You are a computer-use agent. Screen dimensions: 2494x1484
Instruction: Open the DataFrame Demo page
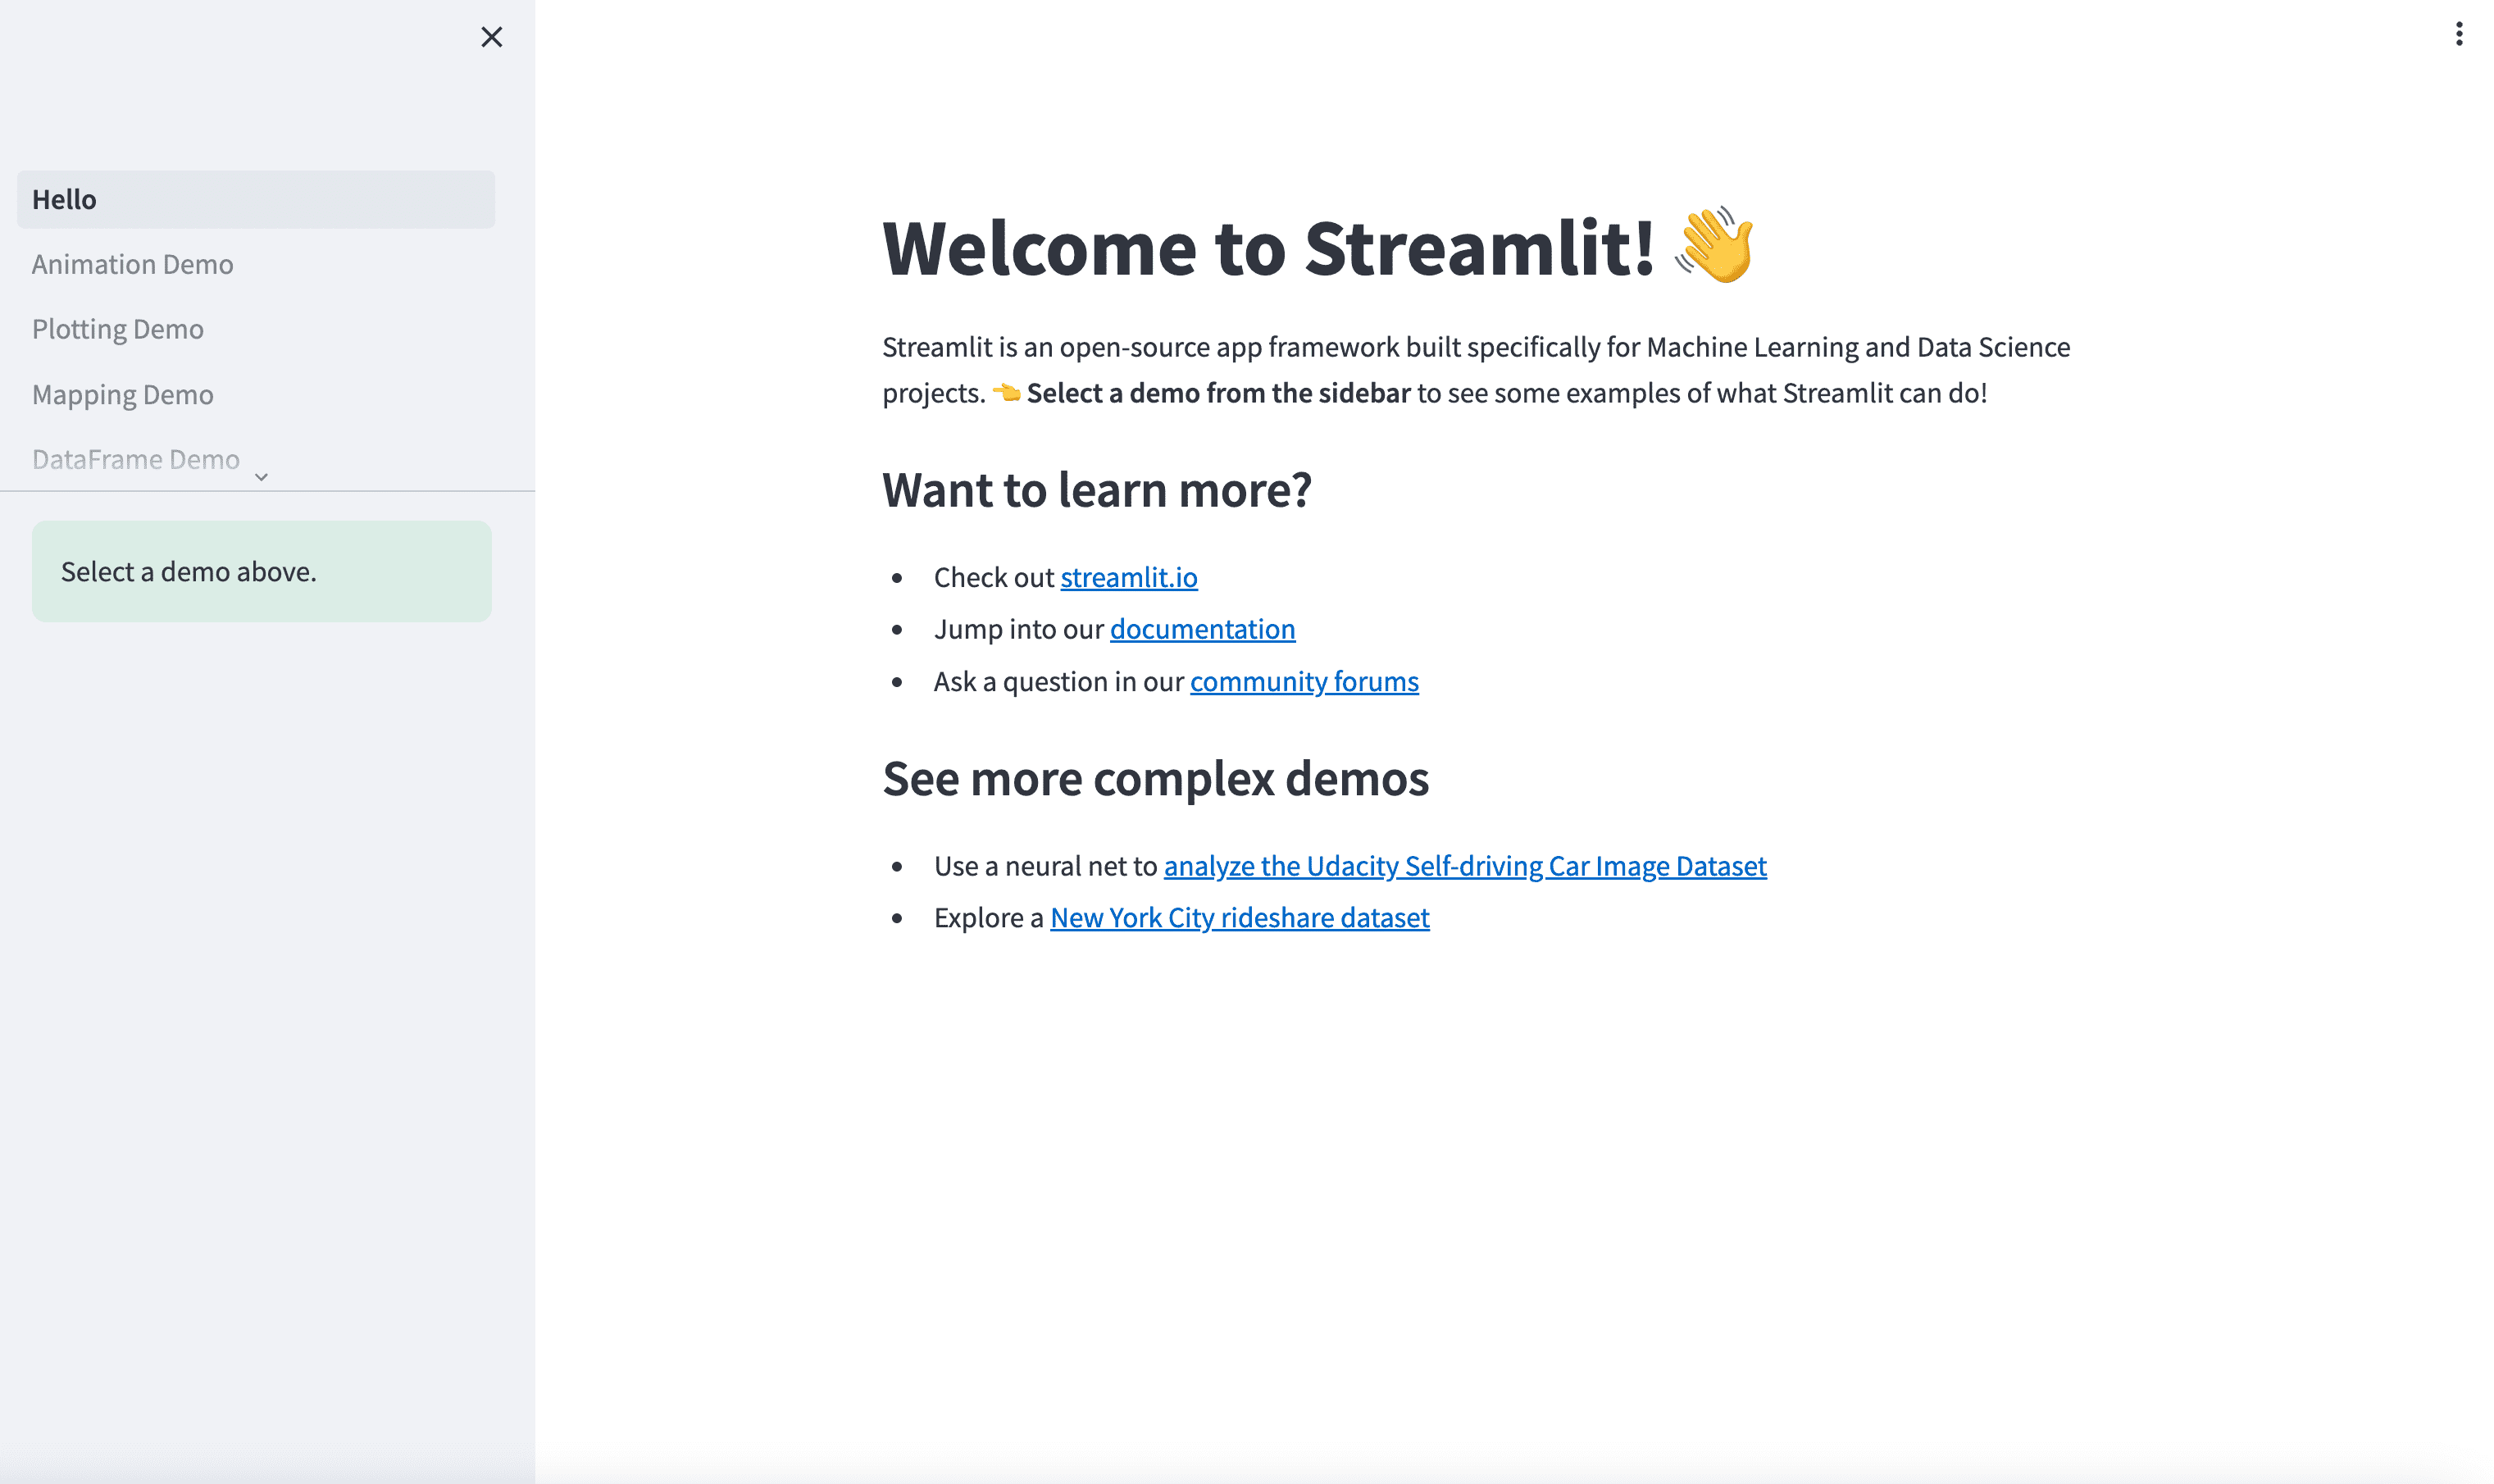(136, 459)
